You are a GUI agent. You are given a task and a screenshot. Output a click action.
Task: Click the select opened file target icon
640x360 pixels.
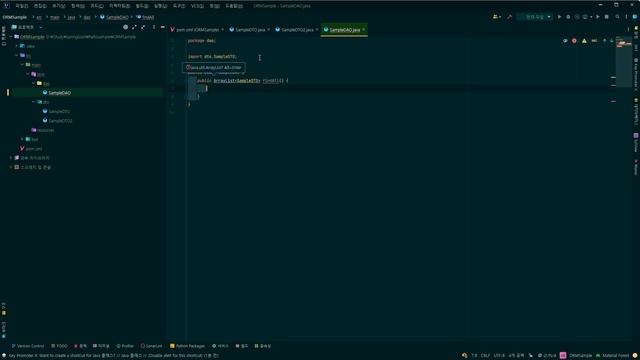(125, 27)
